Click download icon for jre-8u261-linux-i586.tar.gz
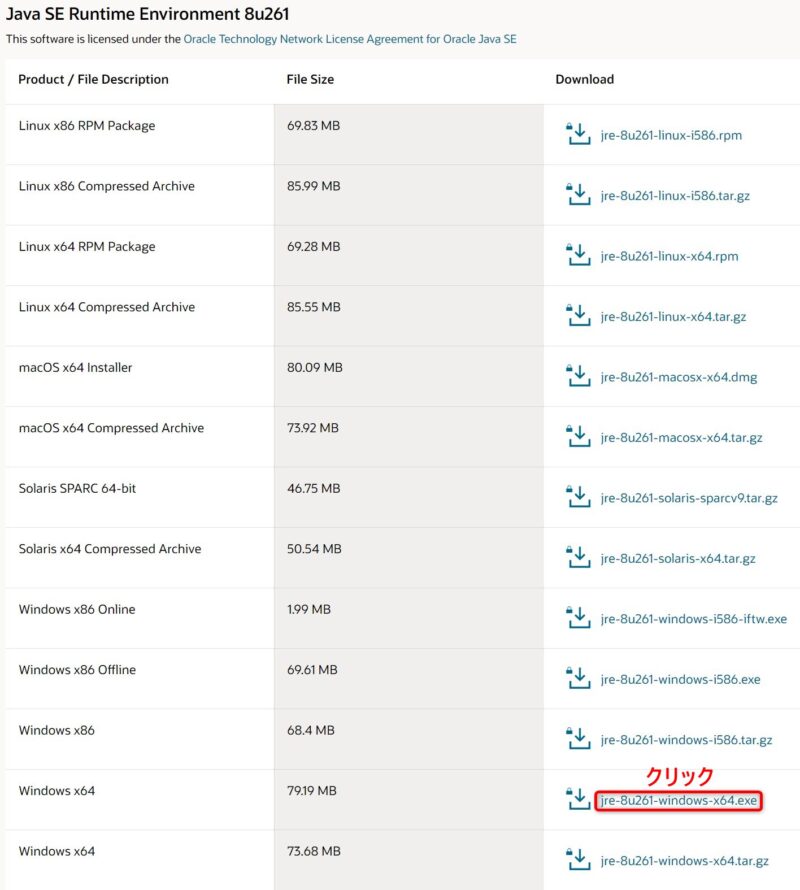 (578, 196)
